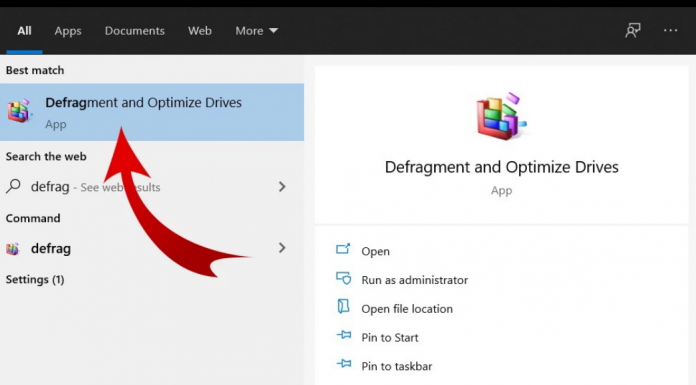The image size is (696, 385).
Task: Open the three-dot options menu
Action: (x=670, y=31)
